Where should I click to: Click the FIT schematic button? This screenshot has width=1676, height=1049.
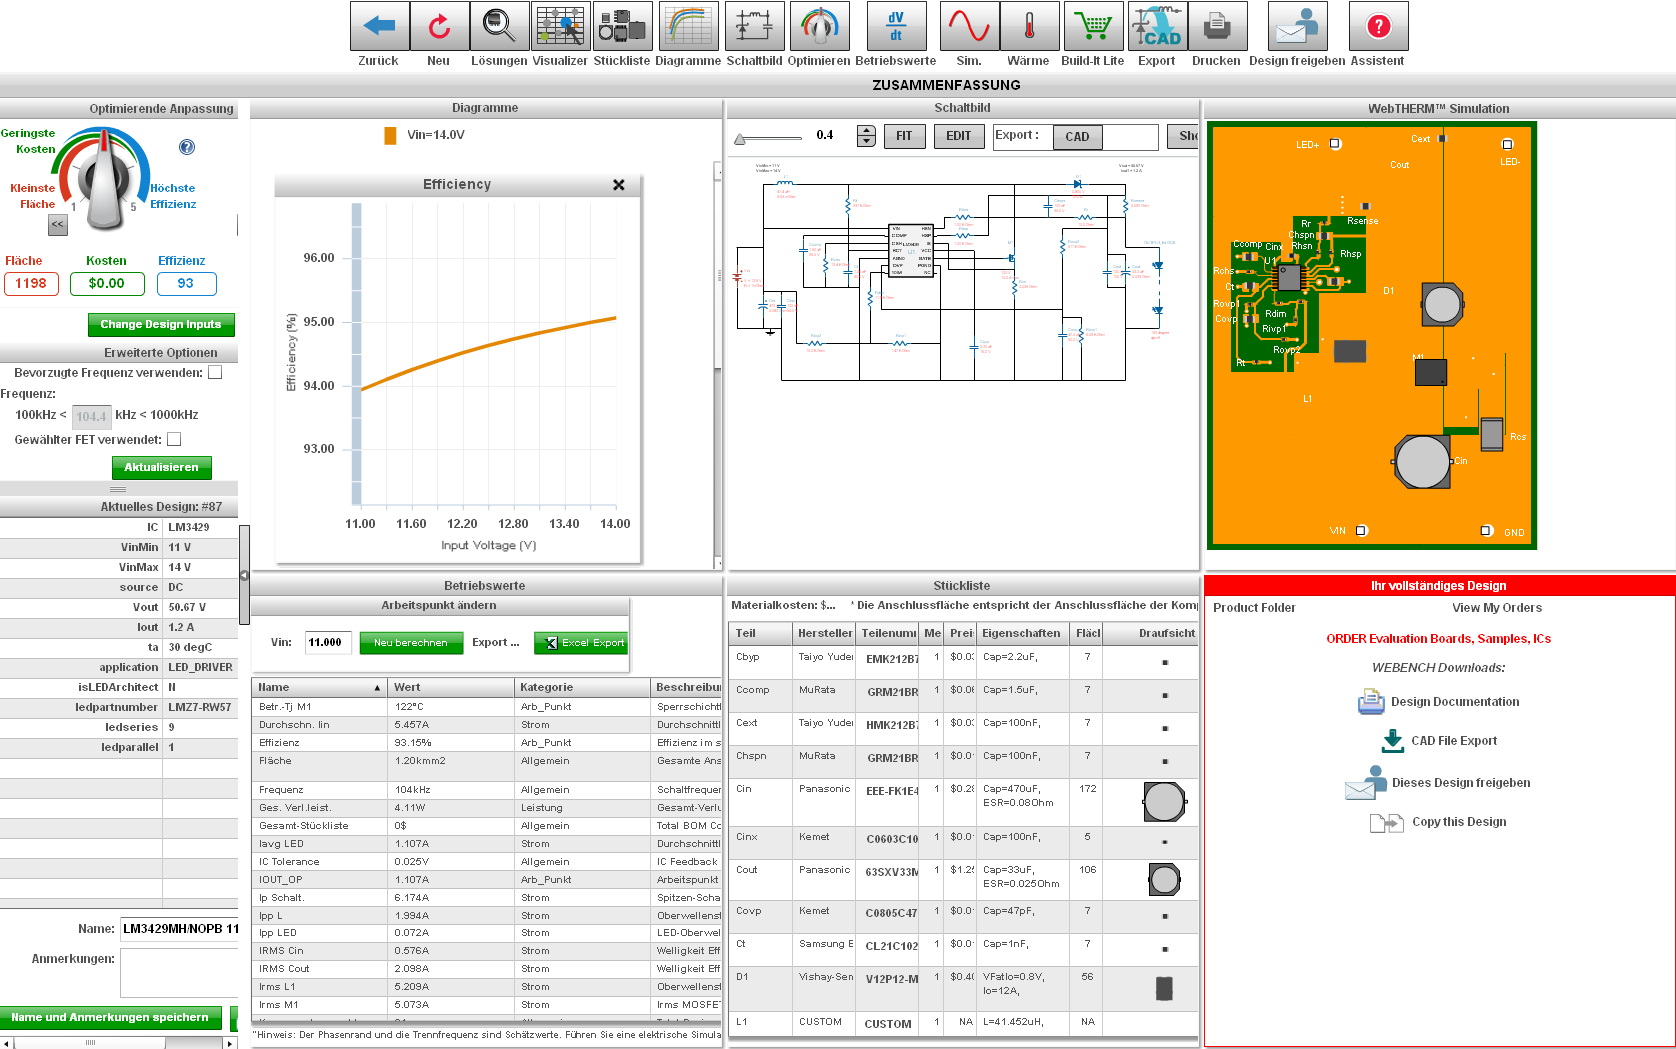pos(904,136)
